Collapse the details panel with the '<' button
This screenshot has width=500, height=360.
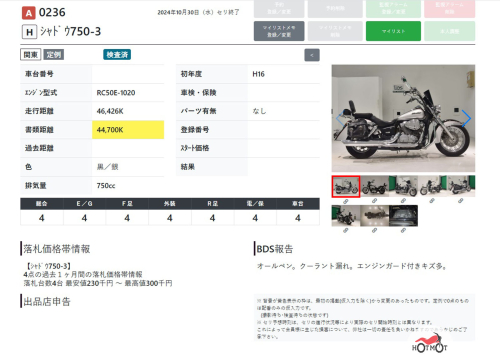312,55
